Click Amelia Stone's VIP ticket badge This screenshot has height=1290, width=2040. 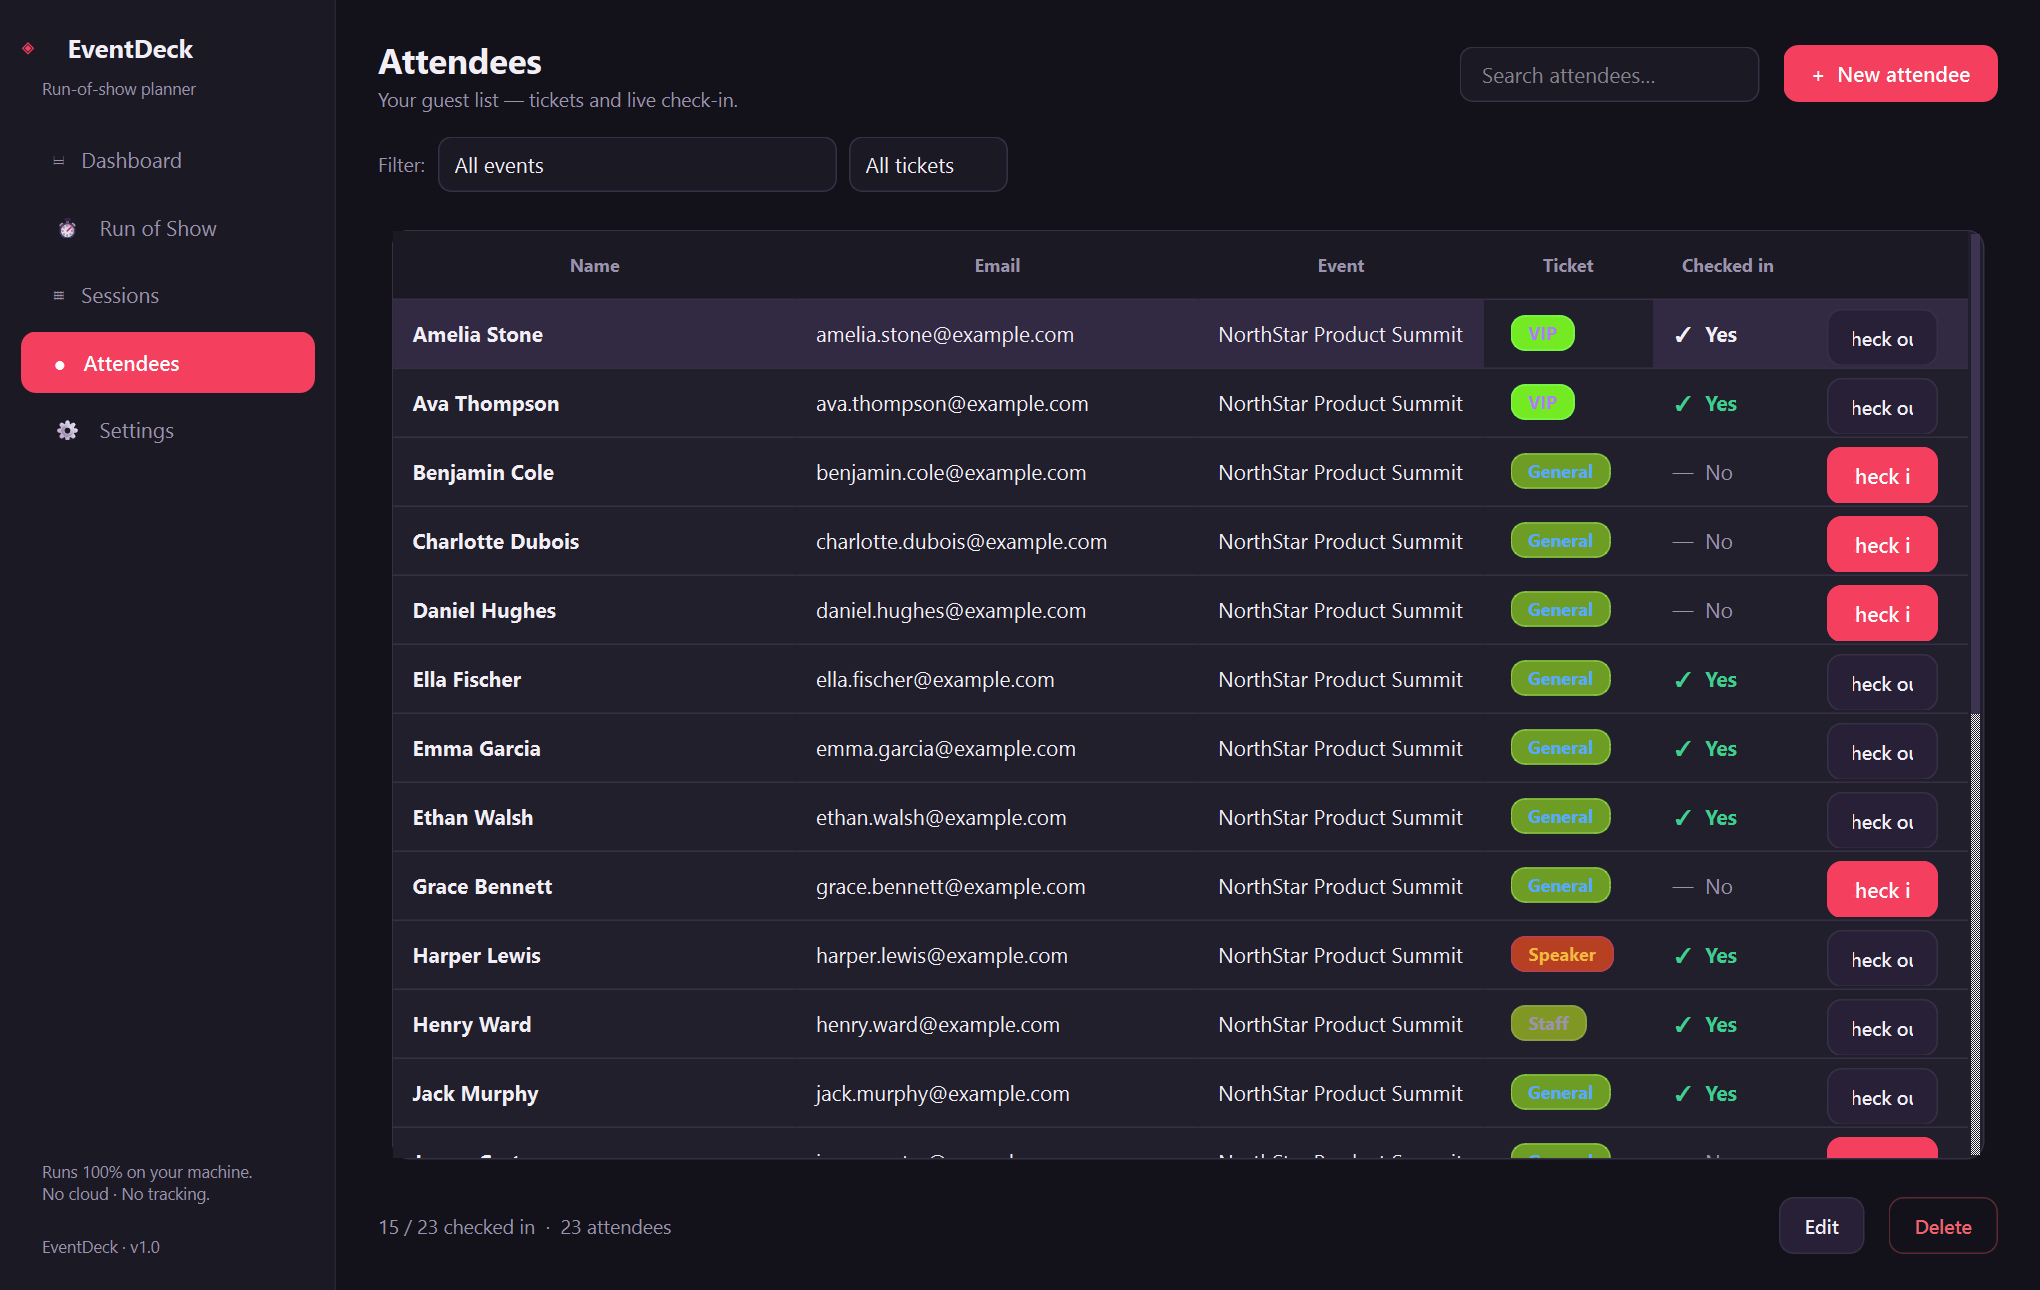tap(1542, 334)
